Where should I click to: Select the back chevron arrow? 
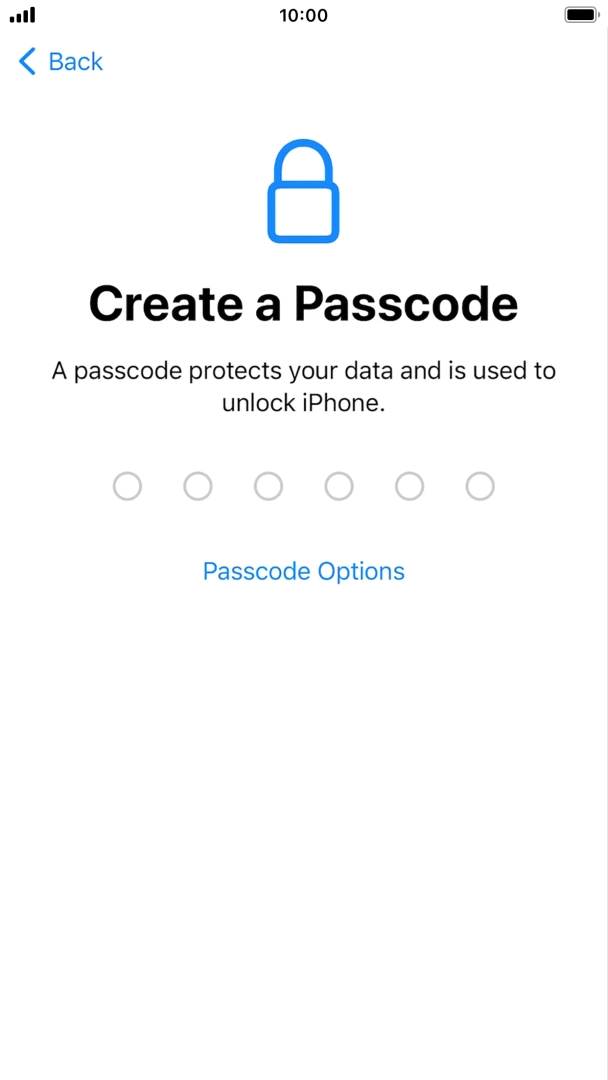pos(26,61)
